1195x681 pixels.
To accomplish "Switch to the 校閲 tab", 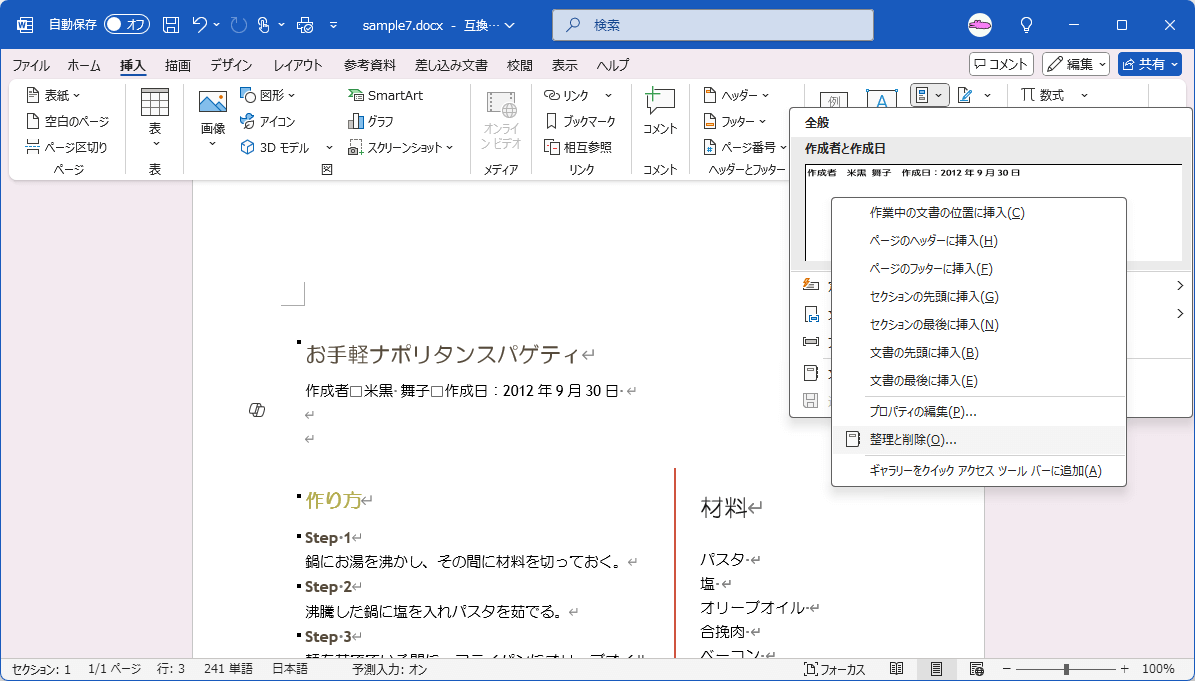I will (520, 66).
